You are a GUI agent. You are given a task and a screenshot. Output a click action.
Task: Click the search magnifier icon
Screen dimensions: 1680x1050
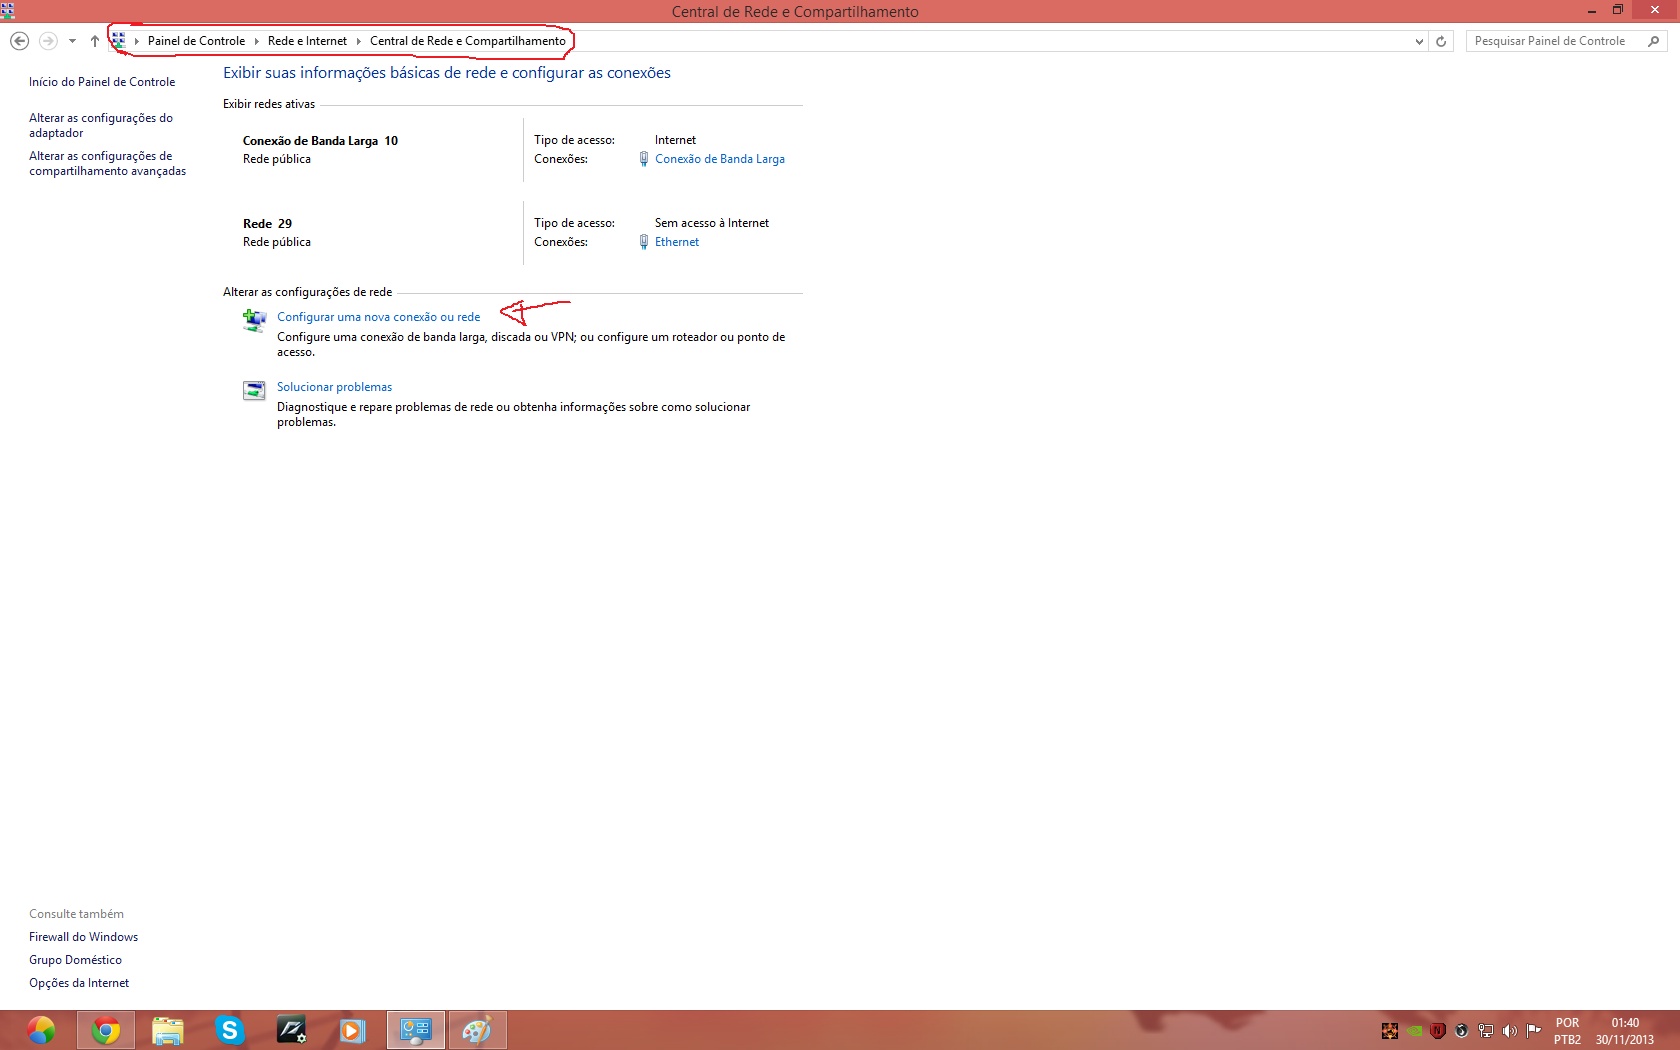[x=1653, y=41]
